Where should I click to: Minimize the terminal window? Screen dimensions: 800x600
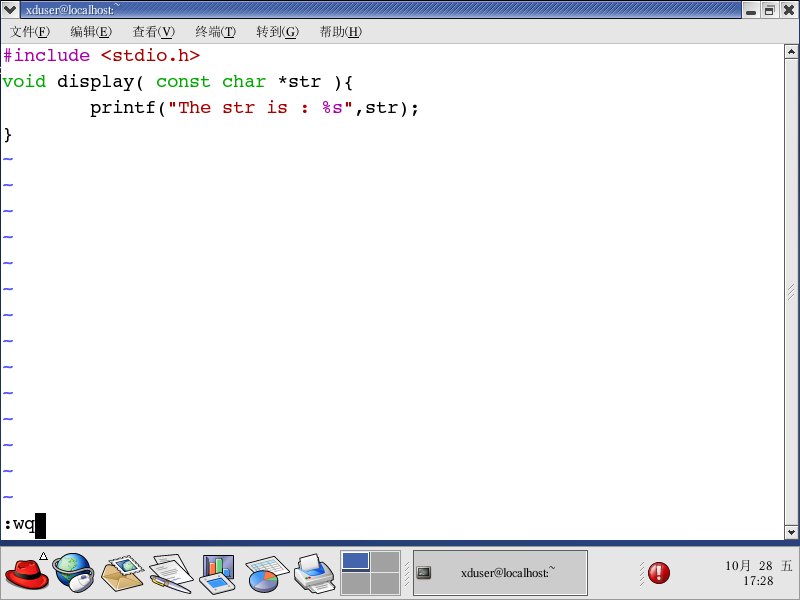point(751,10)
